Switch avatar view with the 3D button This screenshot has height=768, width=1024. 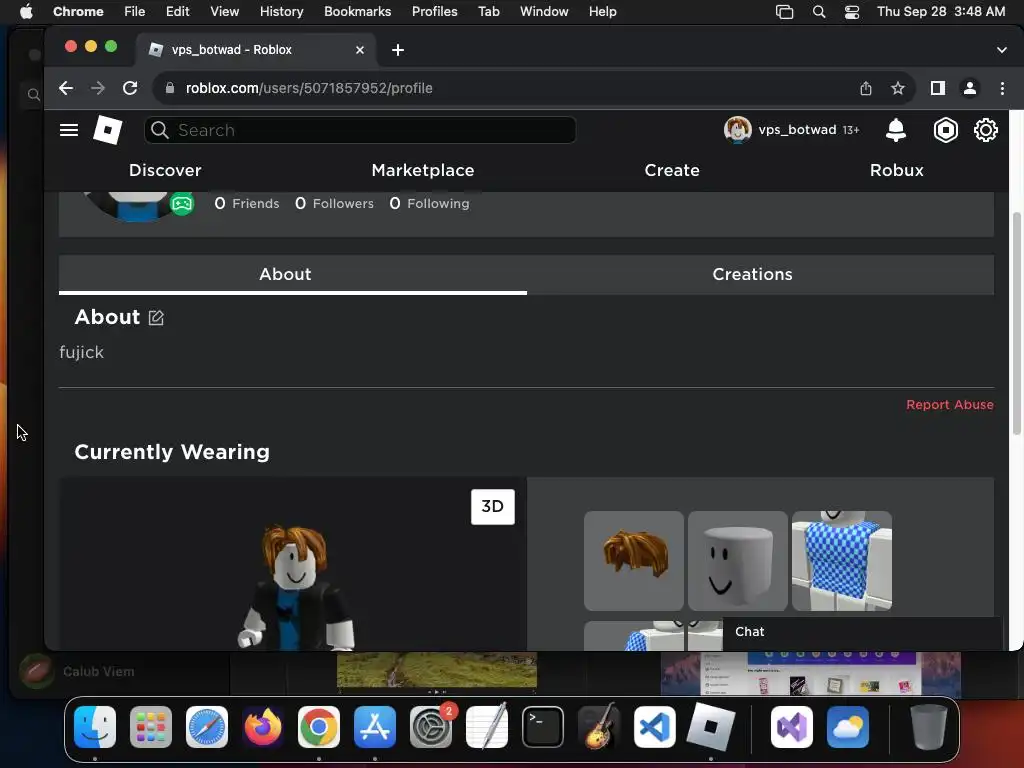[492, 507]
